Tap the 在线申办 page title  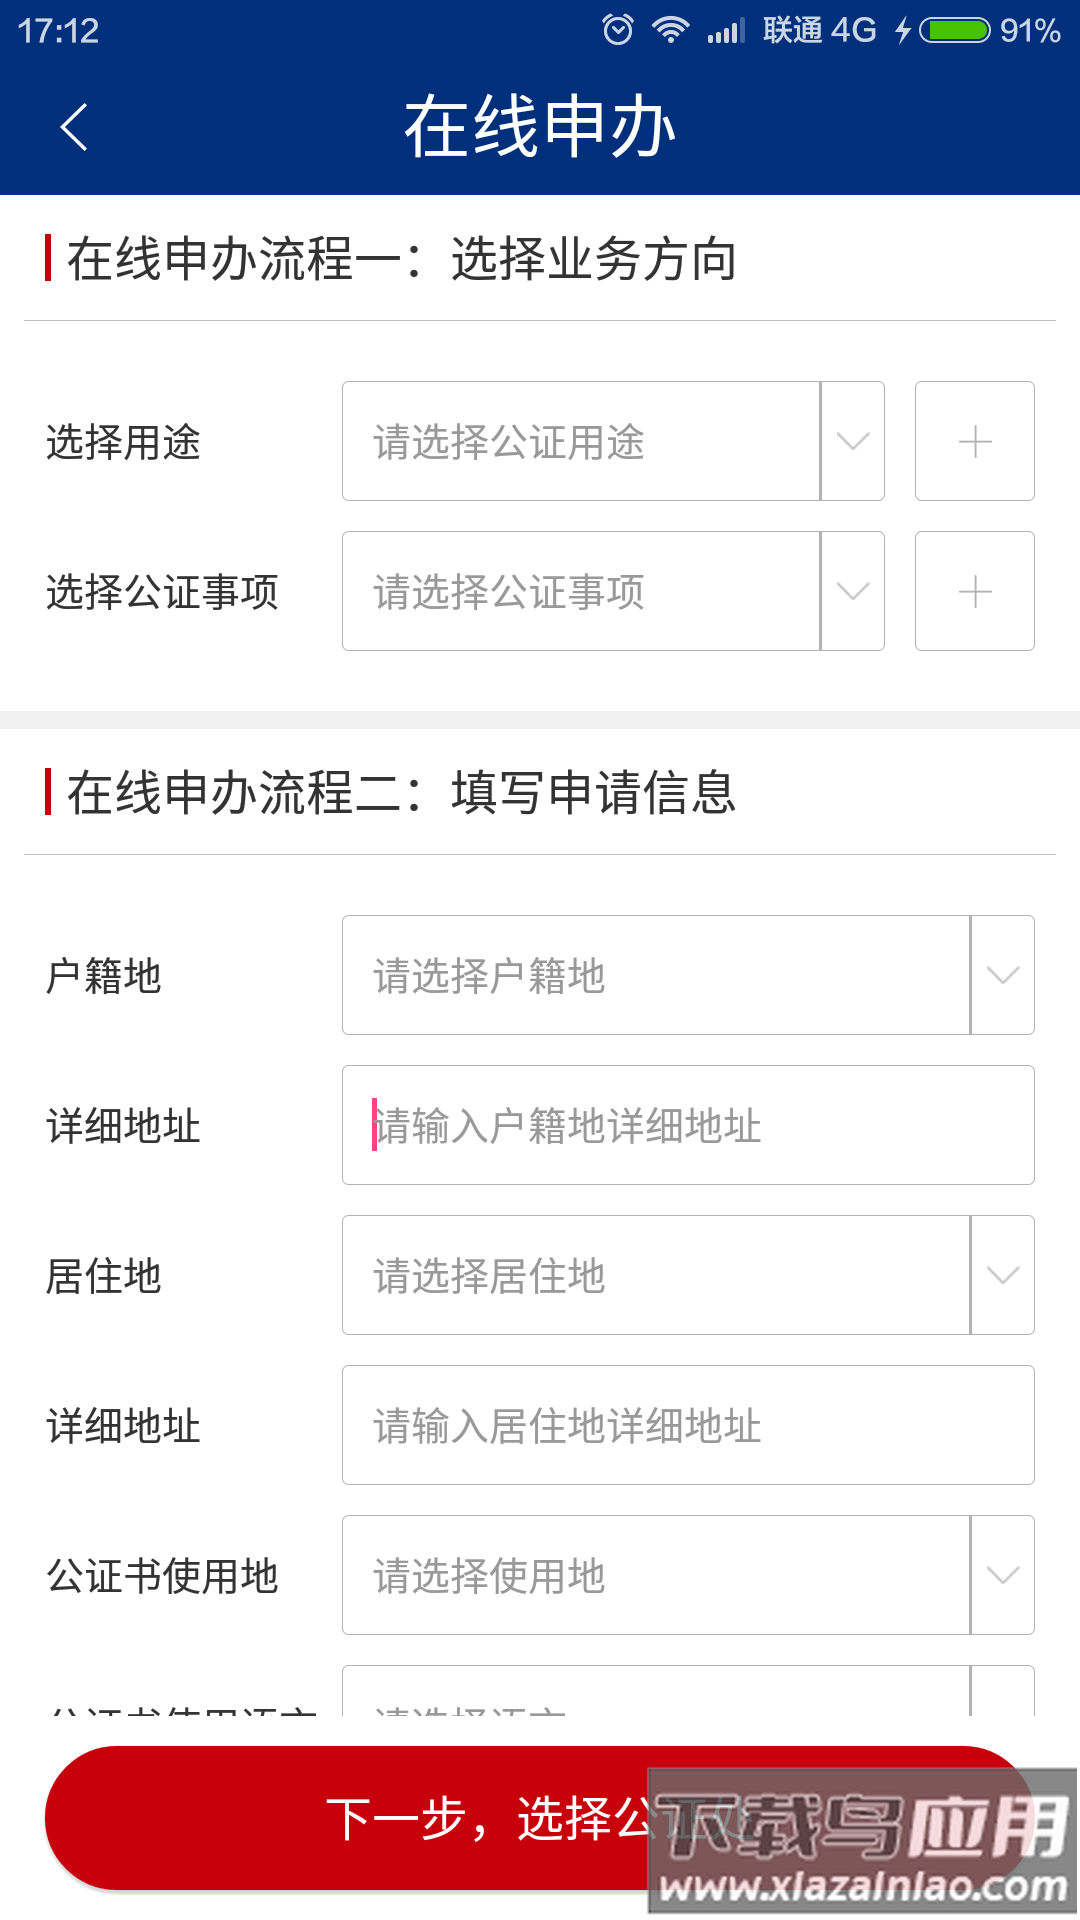[540, 127]
